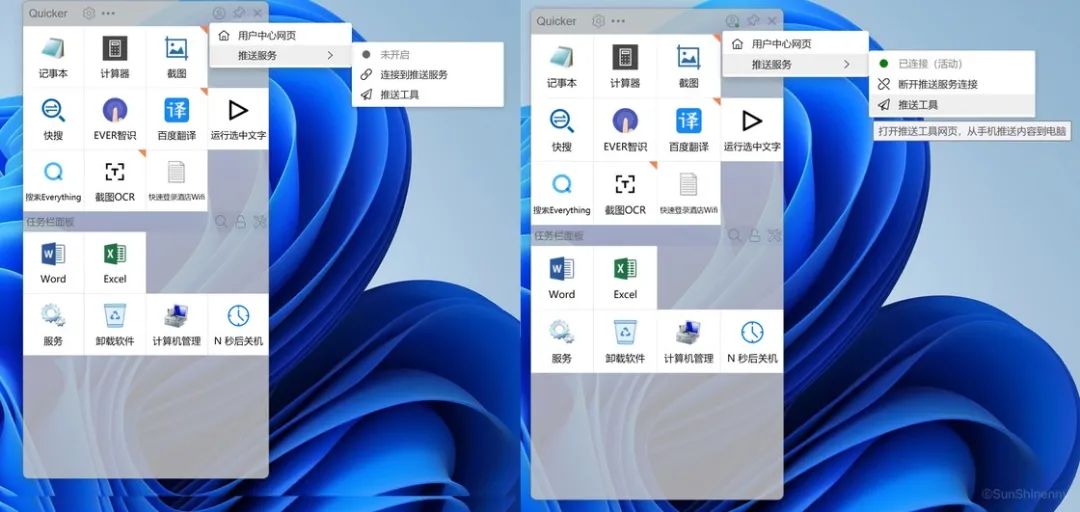Viewport: 1080px width, 512px height.
Task: Open 服务 in the right Quicker panel
Action: 561,341
